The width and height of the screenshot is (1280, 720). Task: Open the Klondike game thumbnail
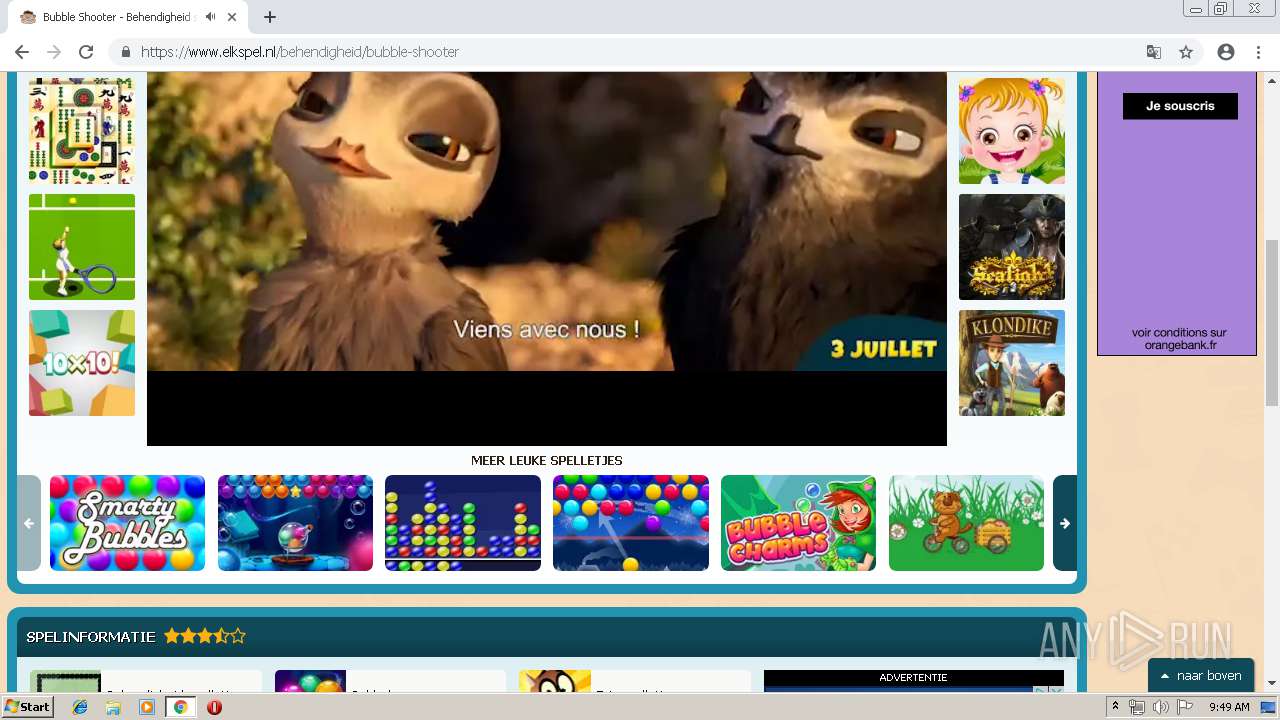(x=1012, y=363)
